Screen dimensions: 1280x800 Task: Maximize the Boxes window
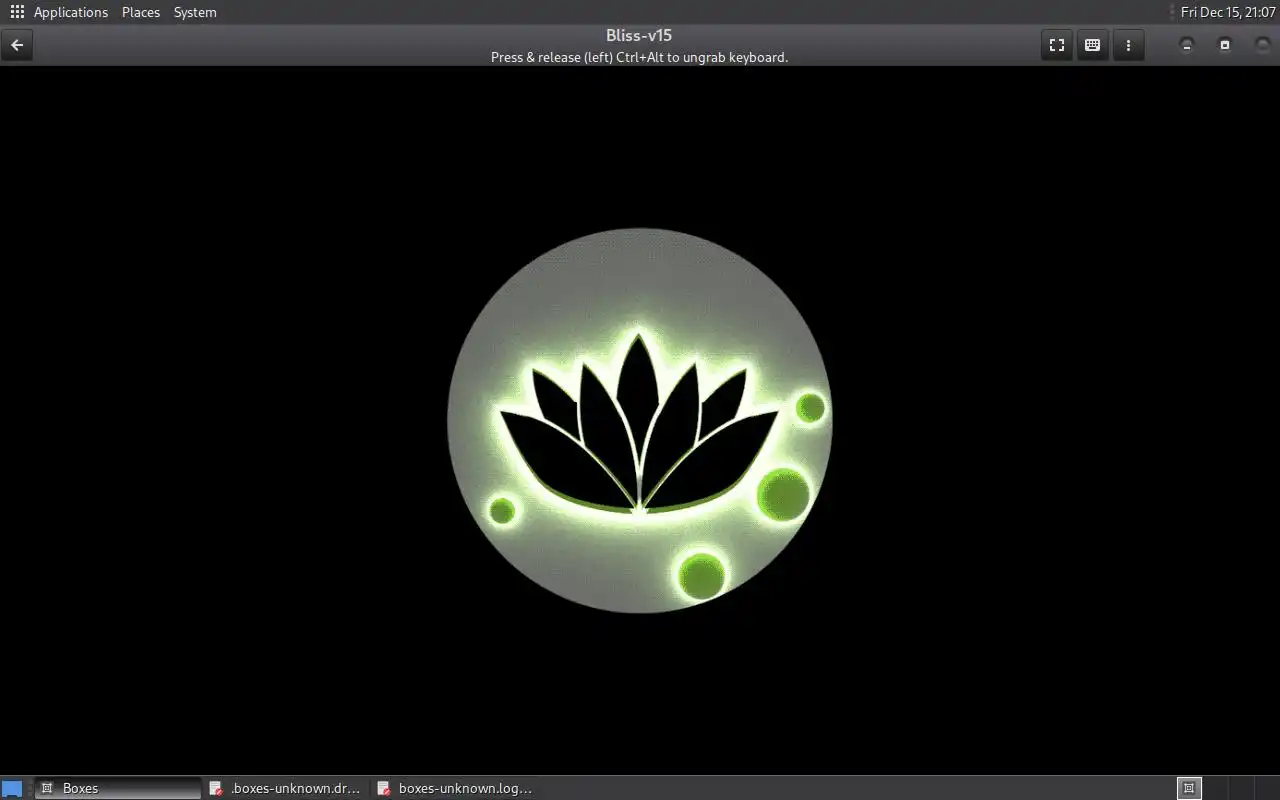pyautogui.click(x=1225, y=45)
